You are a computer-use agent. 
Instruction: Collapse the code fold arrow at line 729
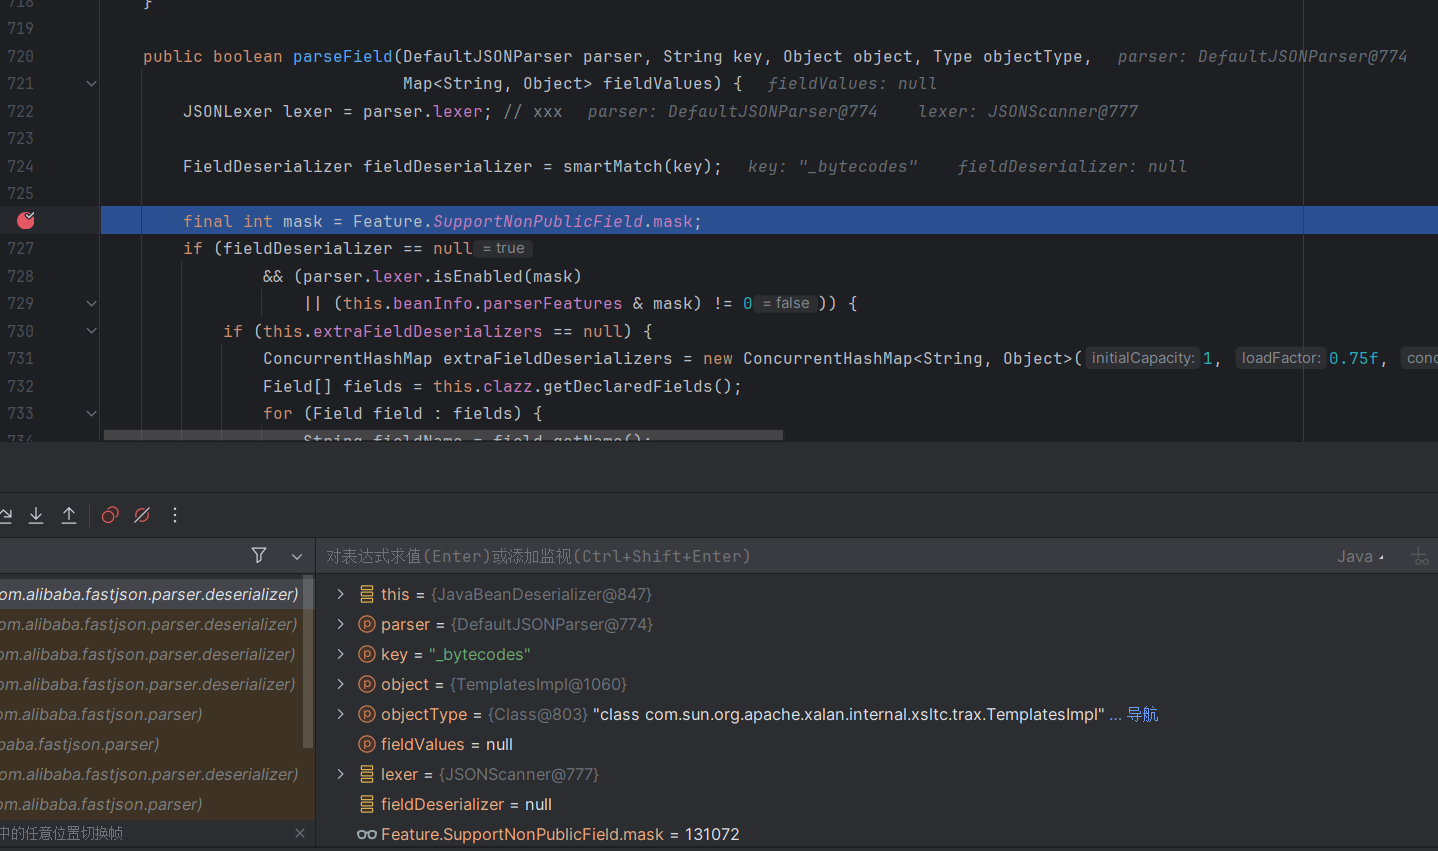(x=91, y=304)
